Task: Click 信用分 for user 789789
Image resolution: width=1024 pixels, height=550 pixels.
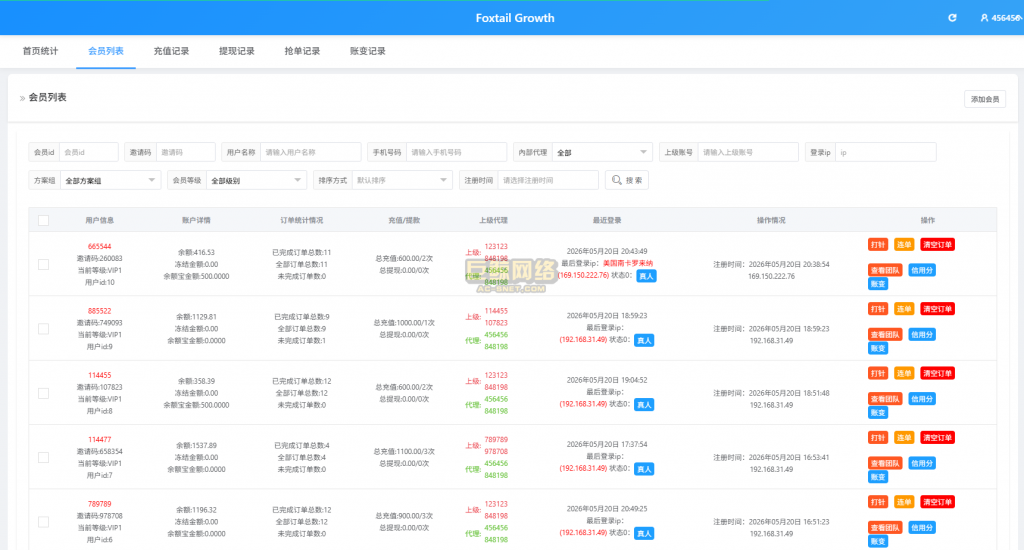Action: tap(921, 528)
